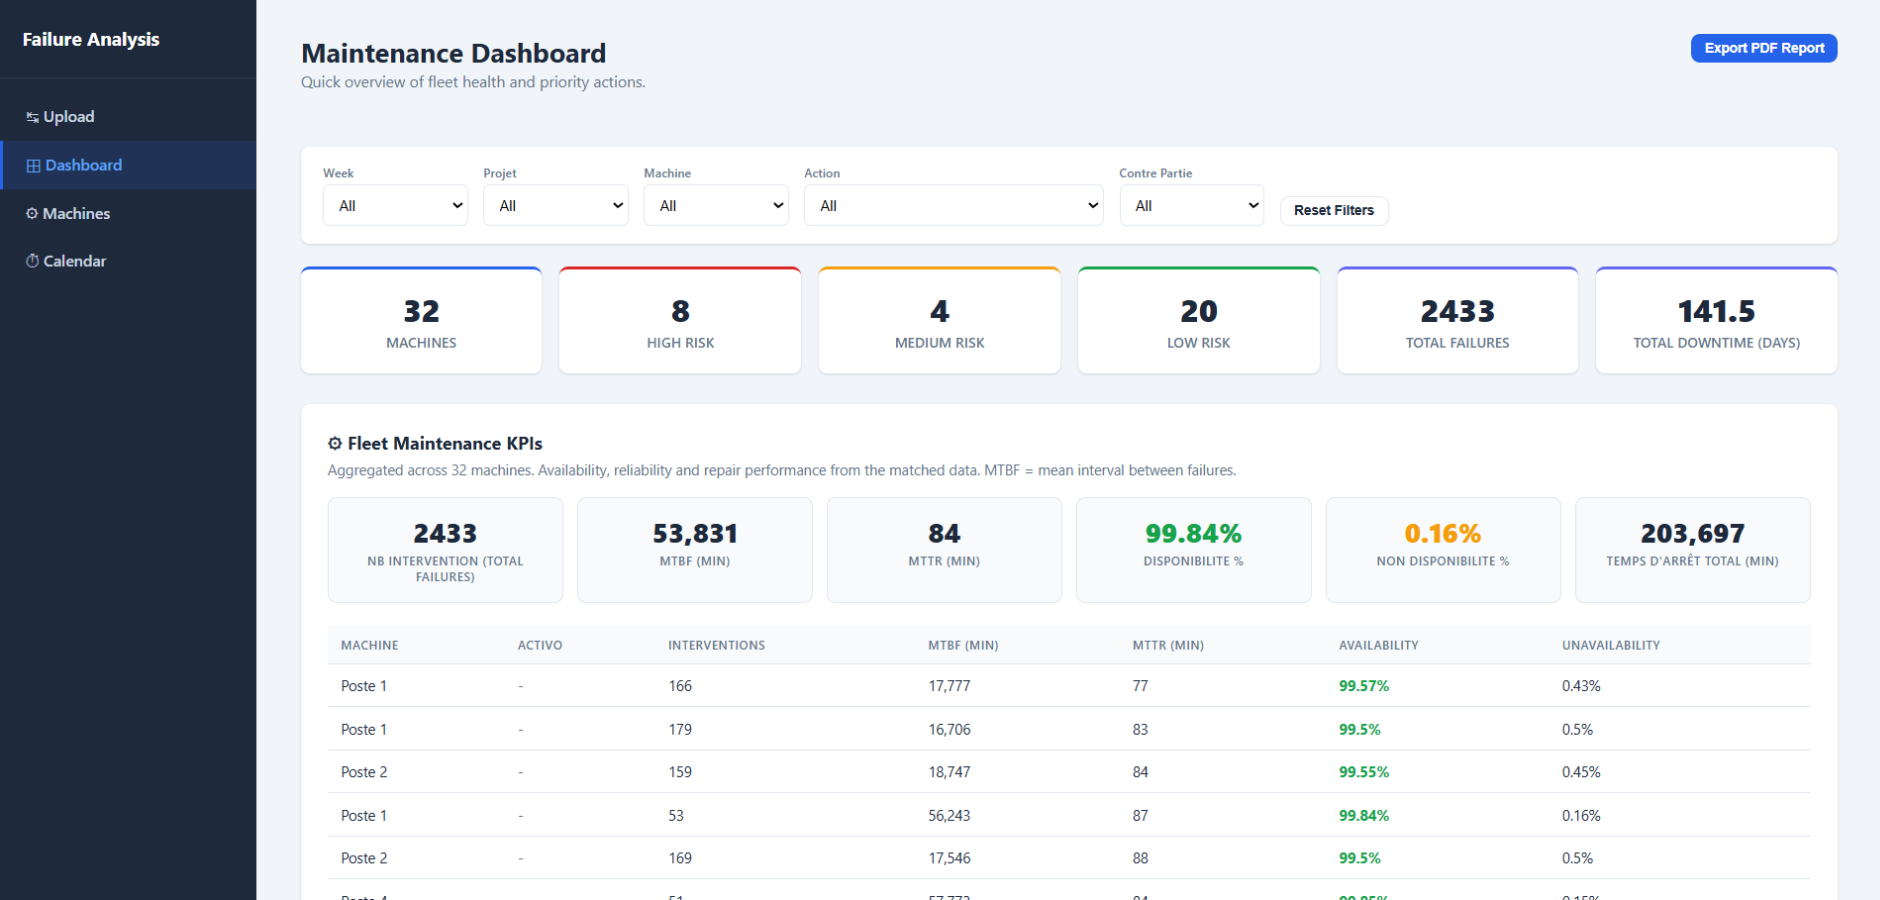Click the 17,777 MTBF cell

(949, 686)
